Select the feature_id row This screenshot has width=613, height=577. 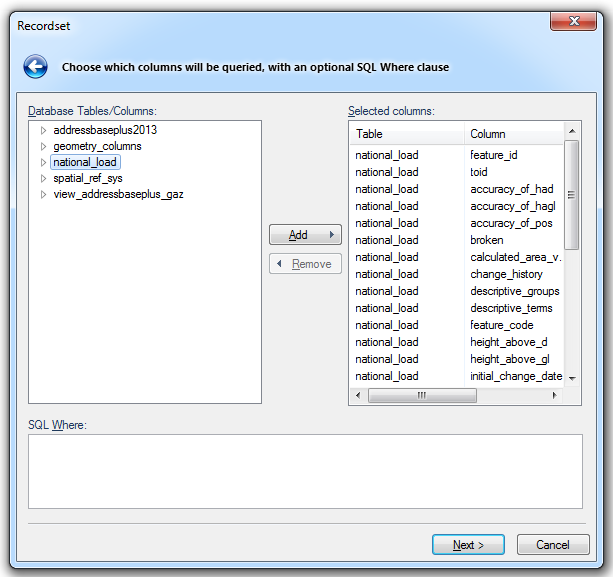pos(457,155)
